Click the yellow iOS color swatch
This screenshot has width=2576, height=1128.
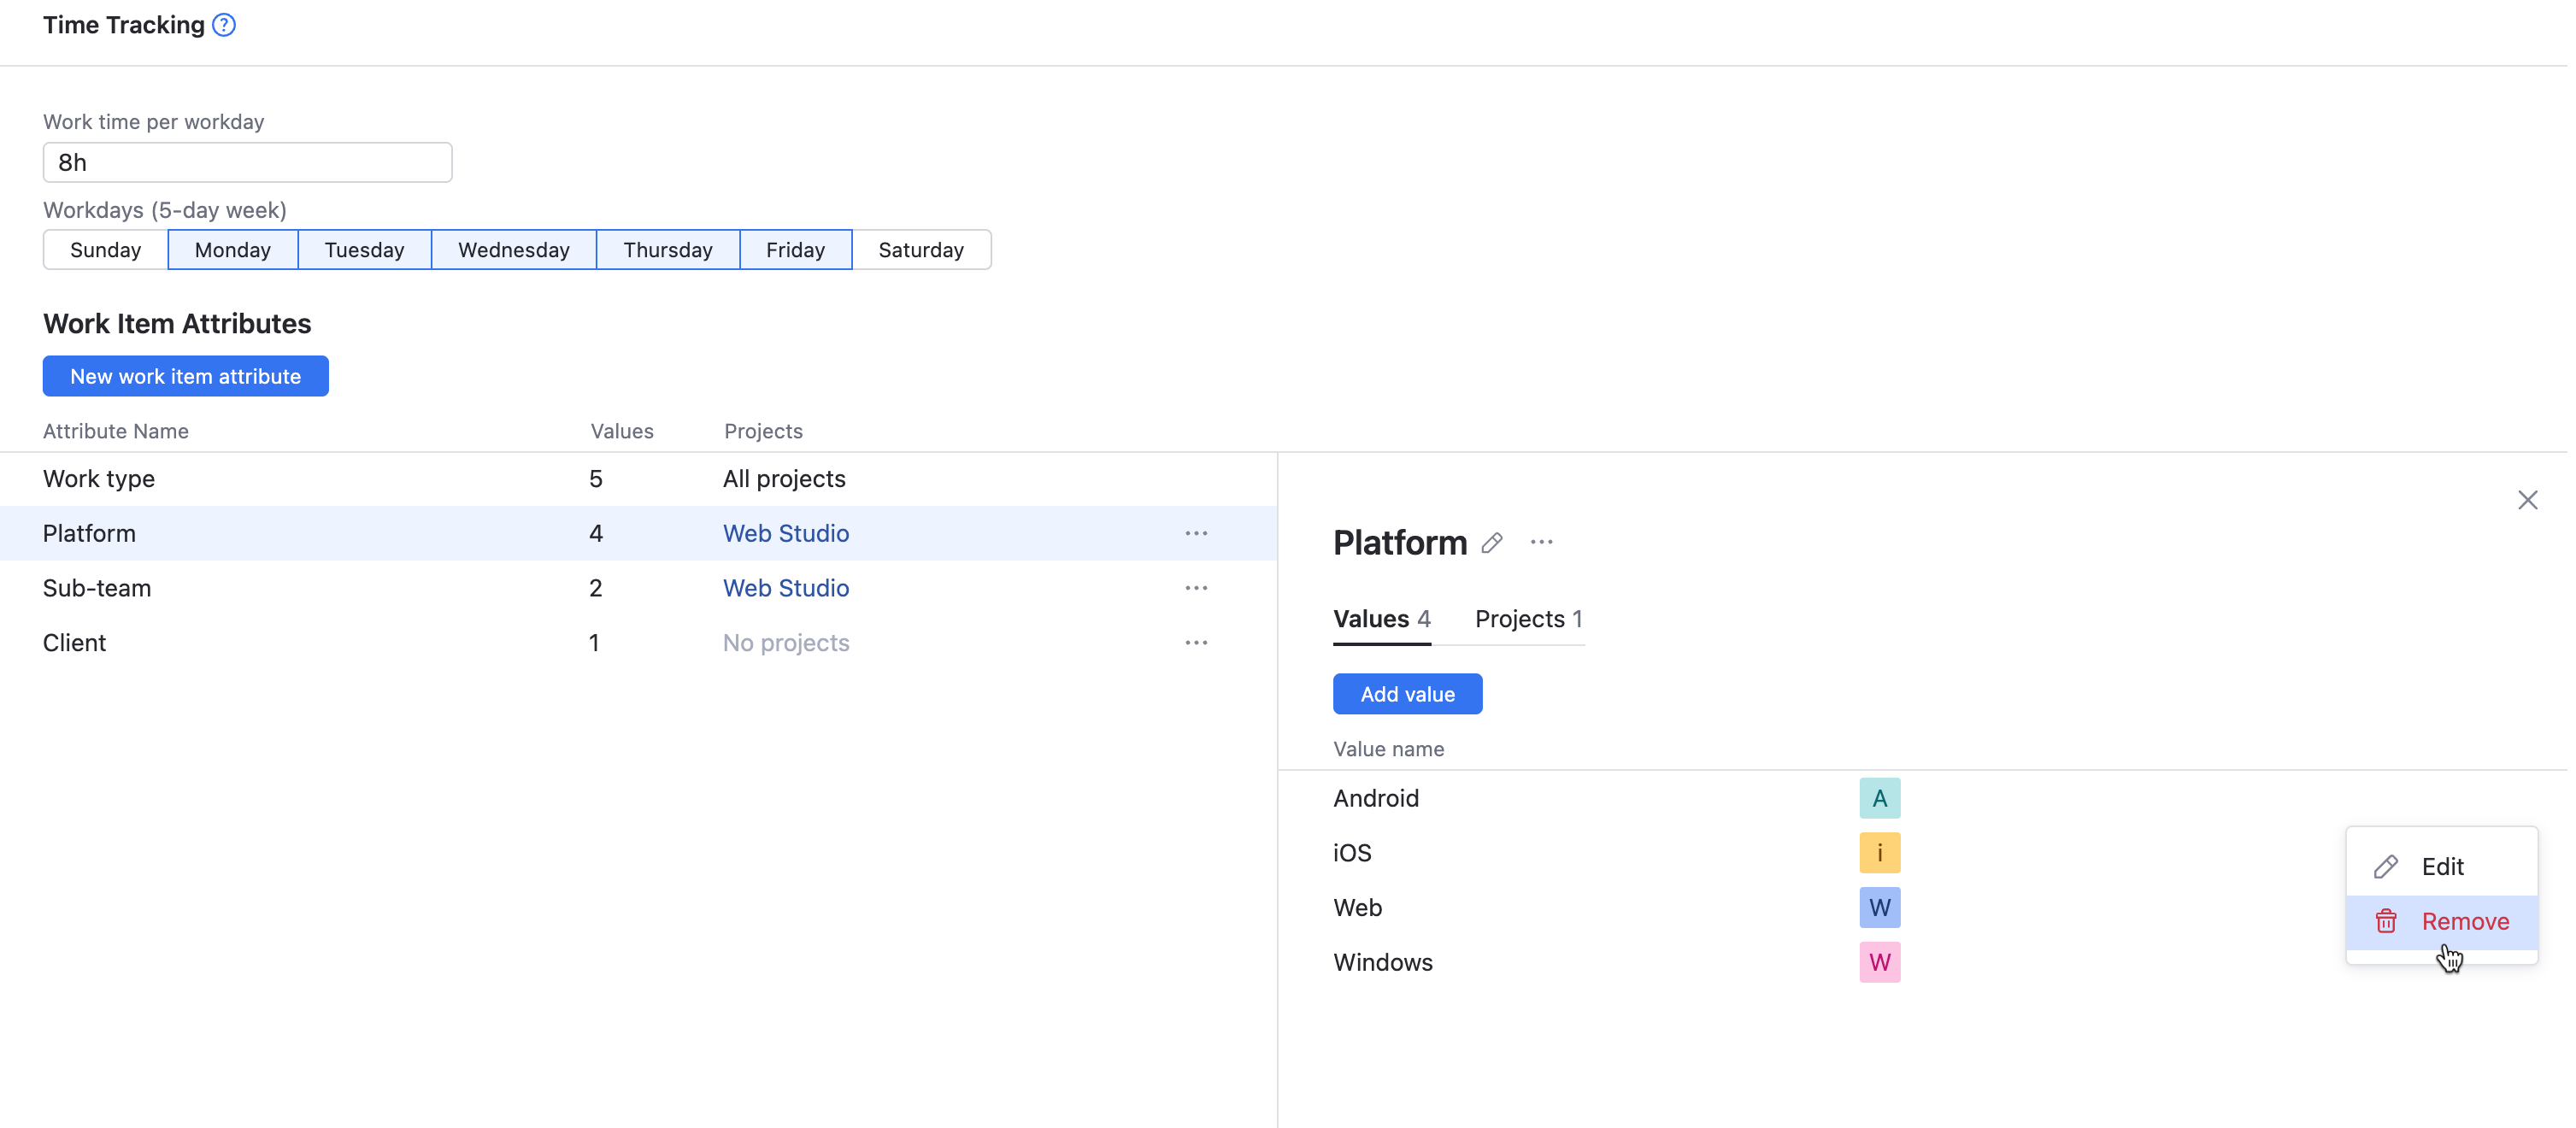[x=1879, y=853]
